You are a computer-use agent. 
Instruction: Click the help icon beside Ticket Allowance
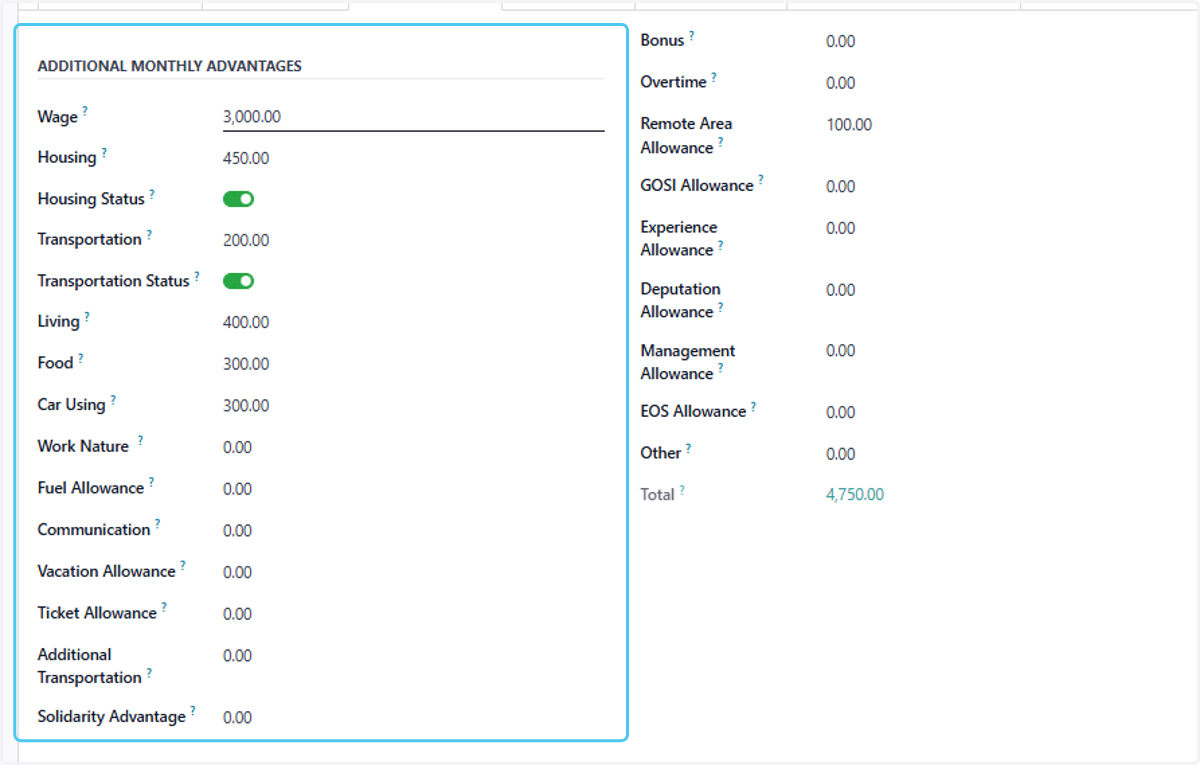[x=164, y=607]
